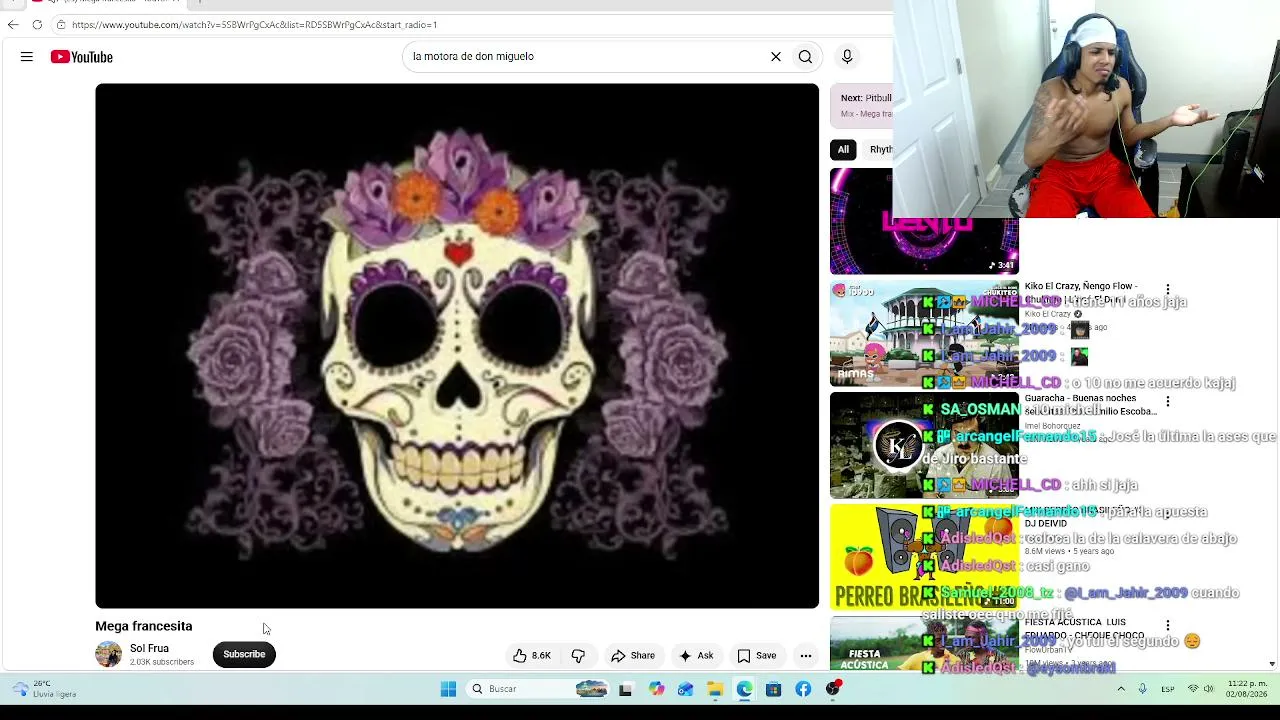The height and width of the screenshot is (720, 1280).
Task: Reload the page in the browser
Action: point(37,25)
